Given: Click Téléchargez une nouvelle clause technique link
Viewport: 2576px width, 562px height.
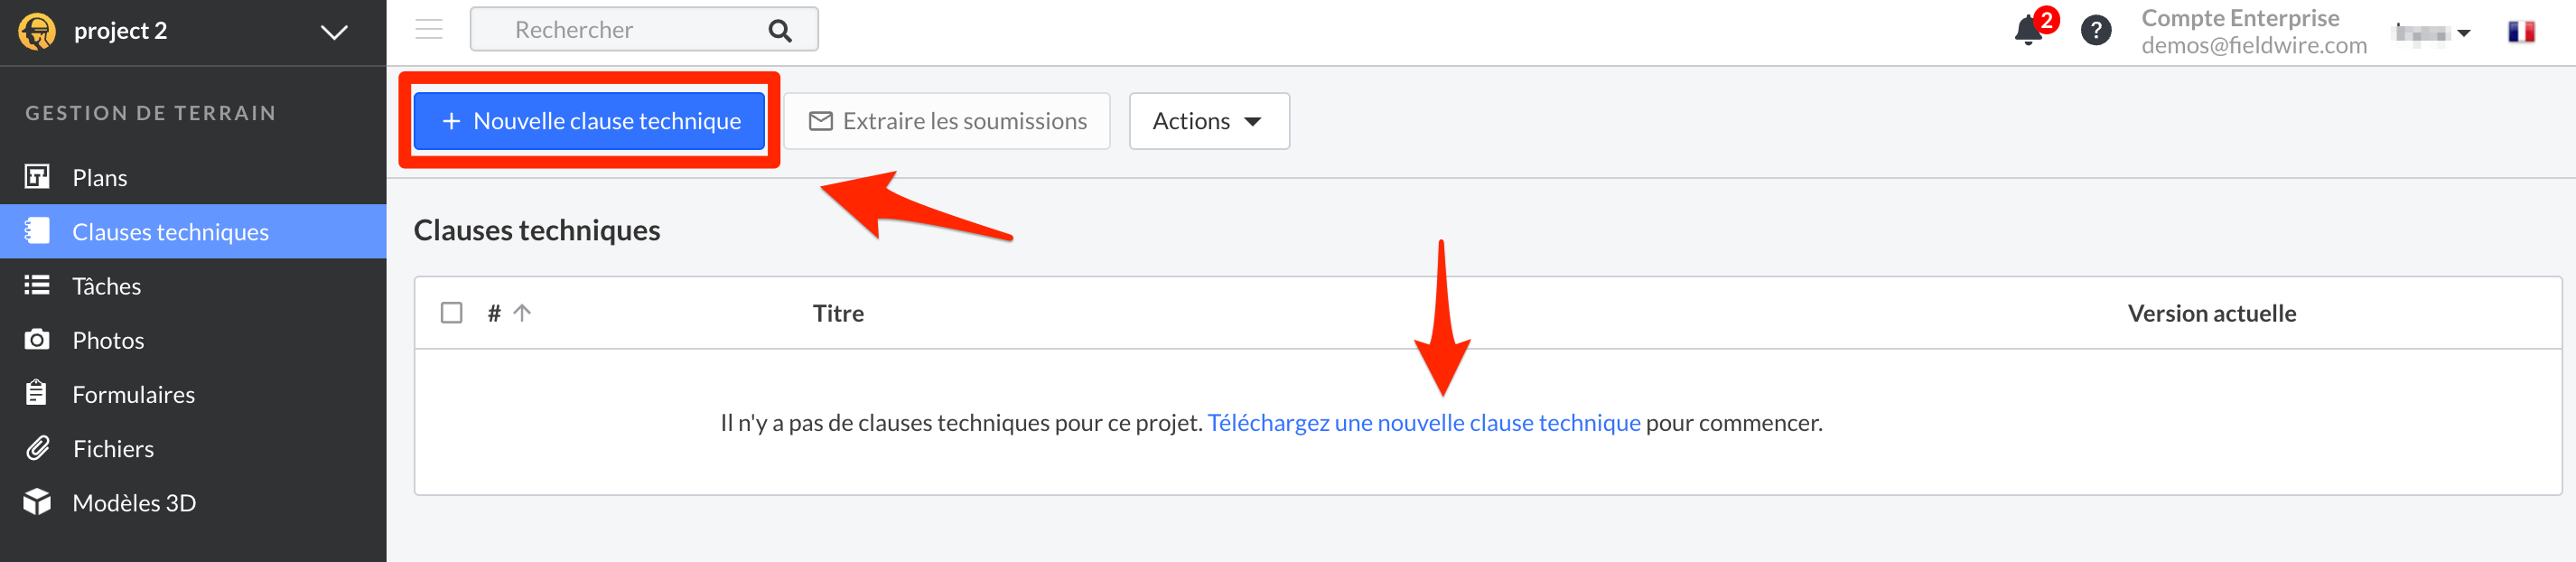Looking at the screenshot, I should 1423,423.
